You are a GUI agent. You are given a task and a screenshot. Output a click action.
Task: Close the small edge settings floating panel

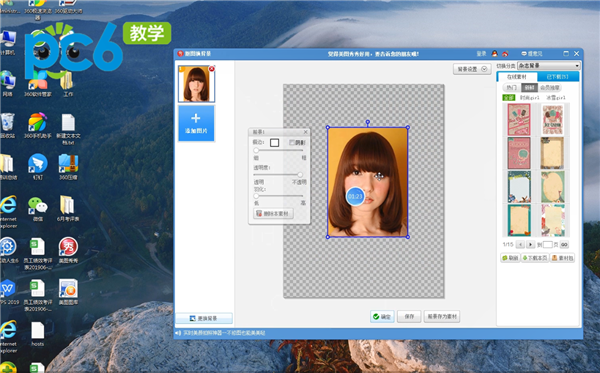point(305,132)
